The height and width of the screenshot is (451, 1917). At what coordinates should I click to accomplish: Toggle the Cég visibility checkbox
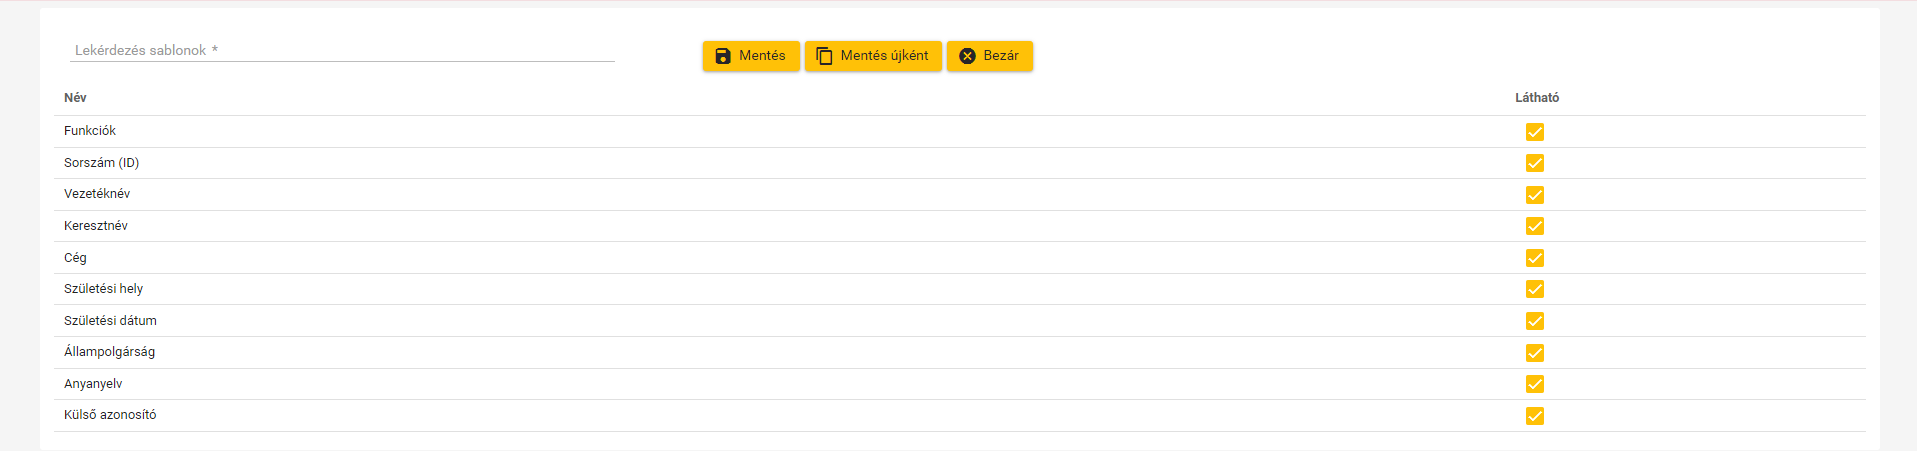click(1535, 258)
